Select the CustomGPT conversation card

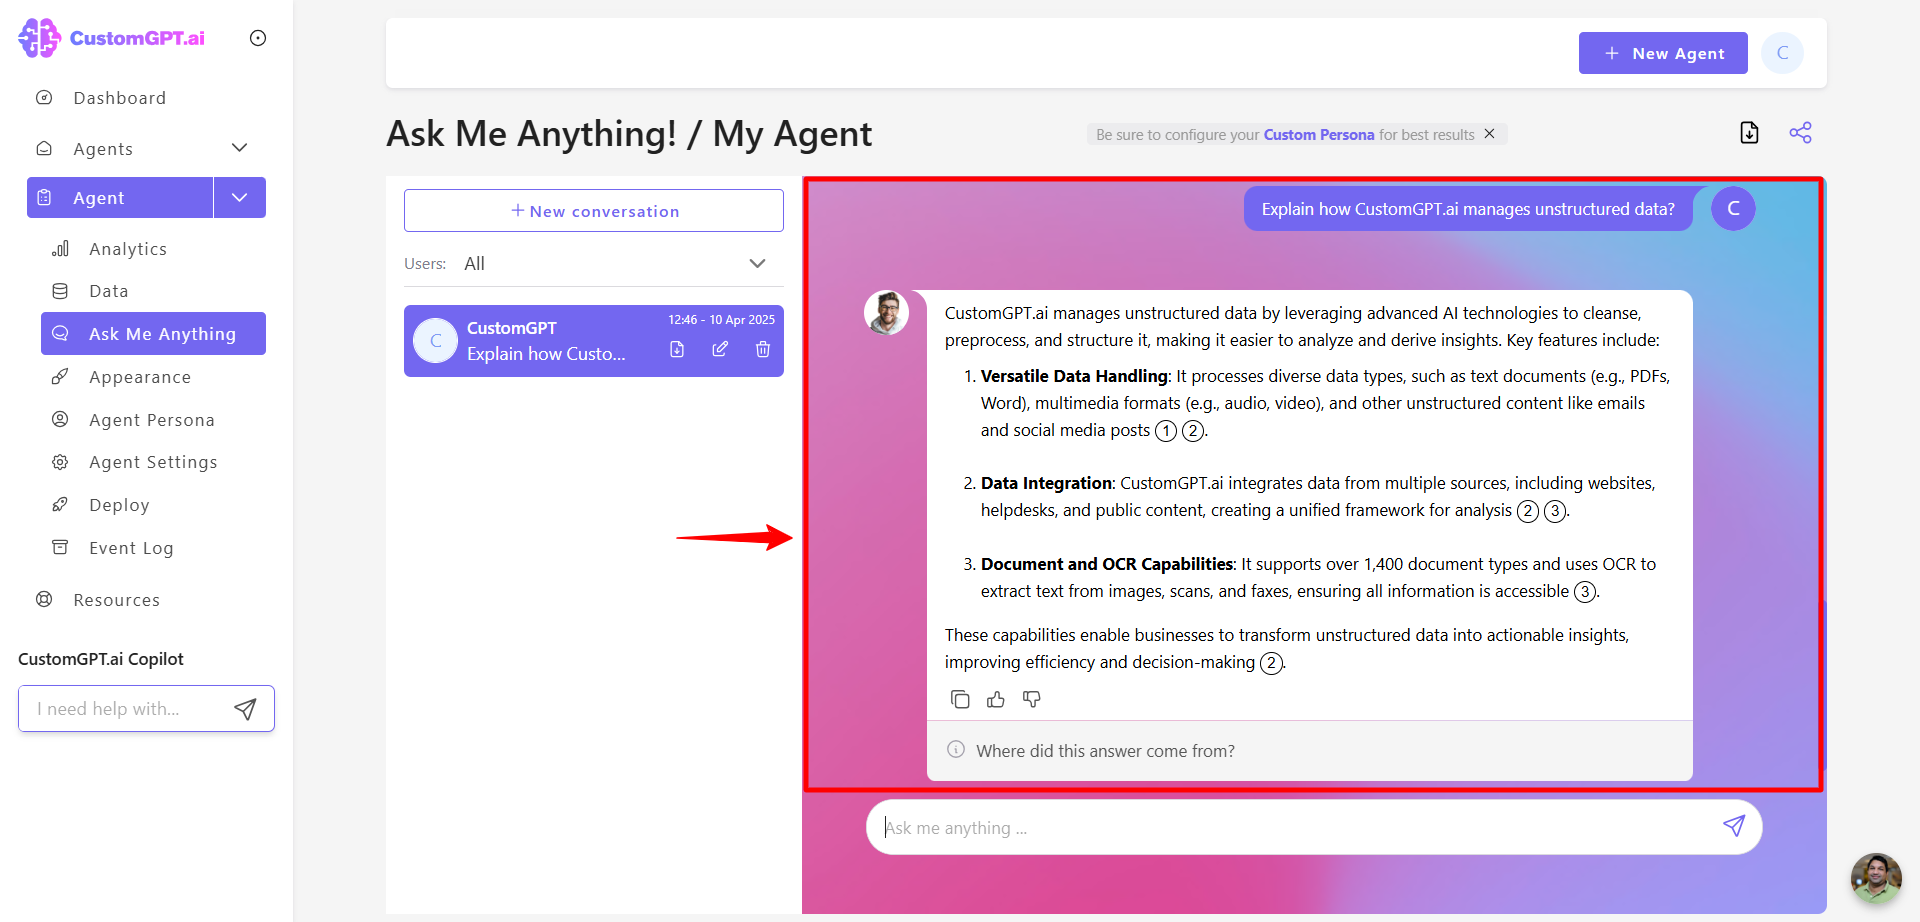click(x=594, y=341)
